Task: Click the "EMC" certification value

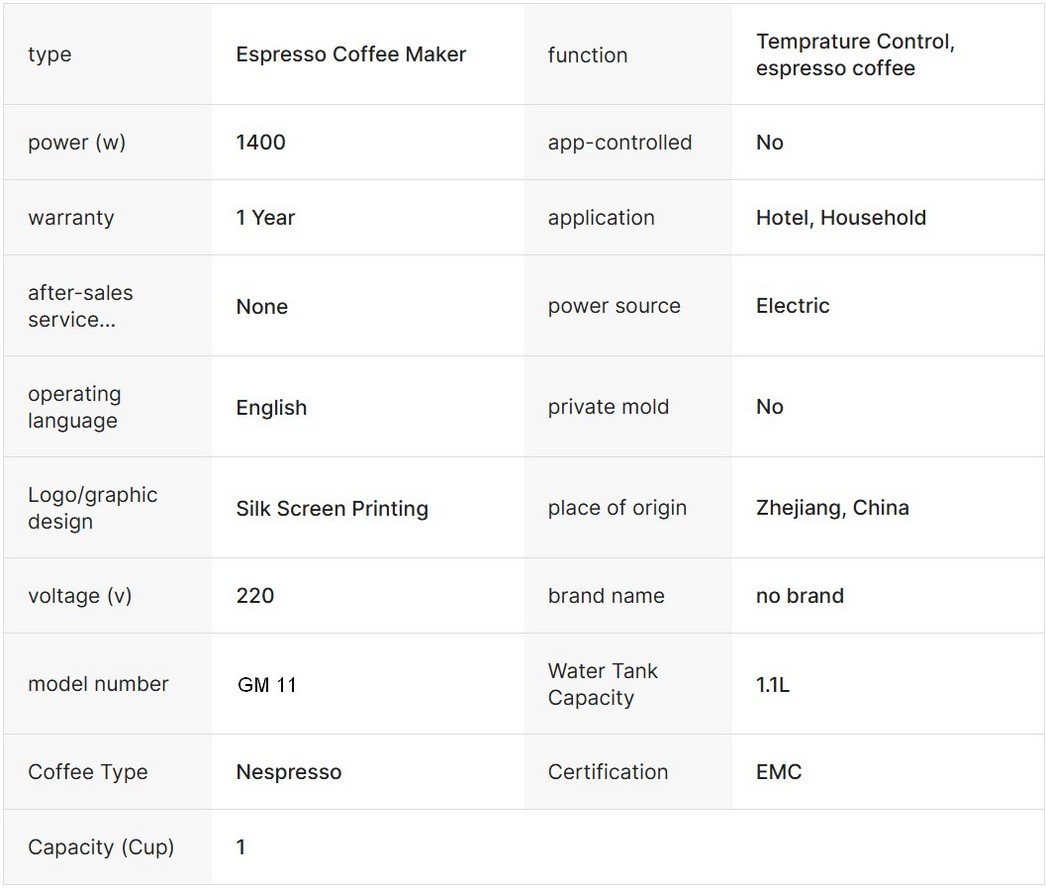Action: (779, 772)
